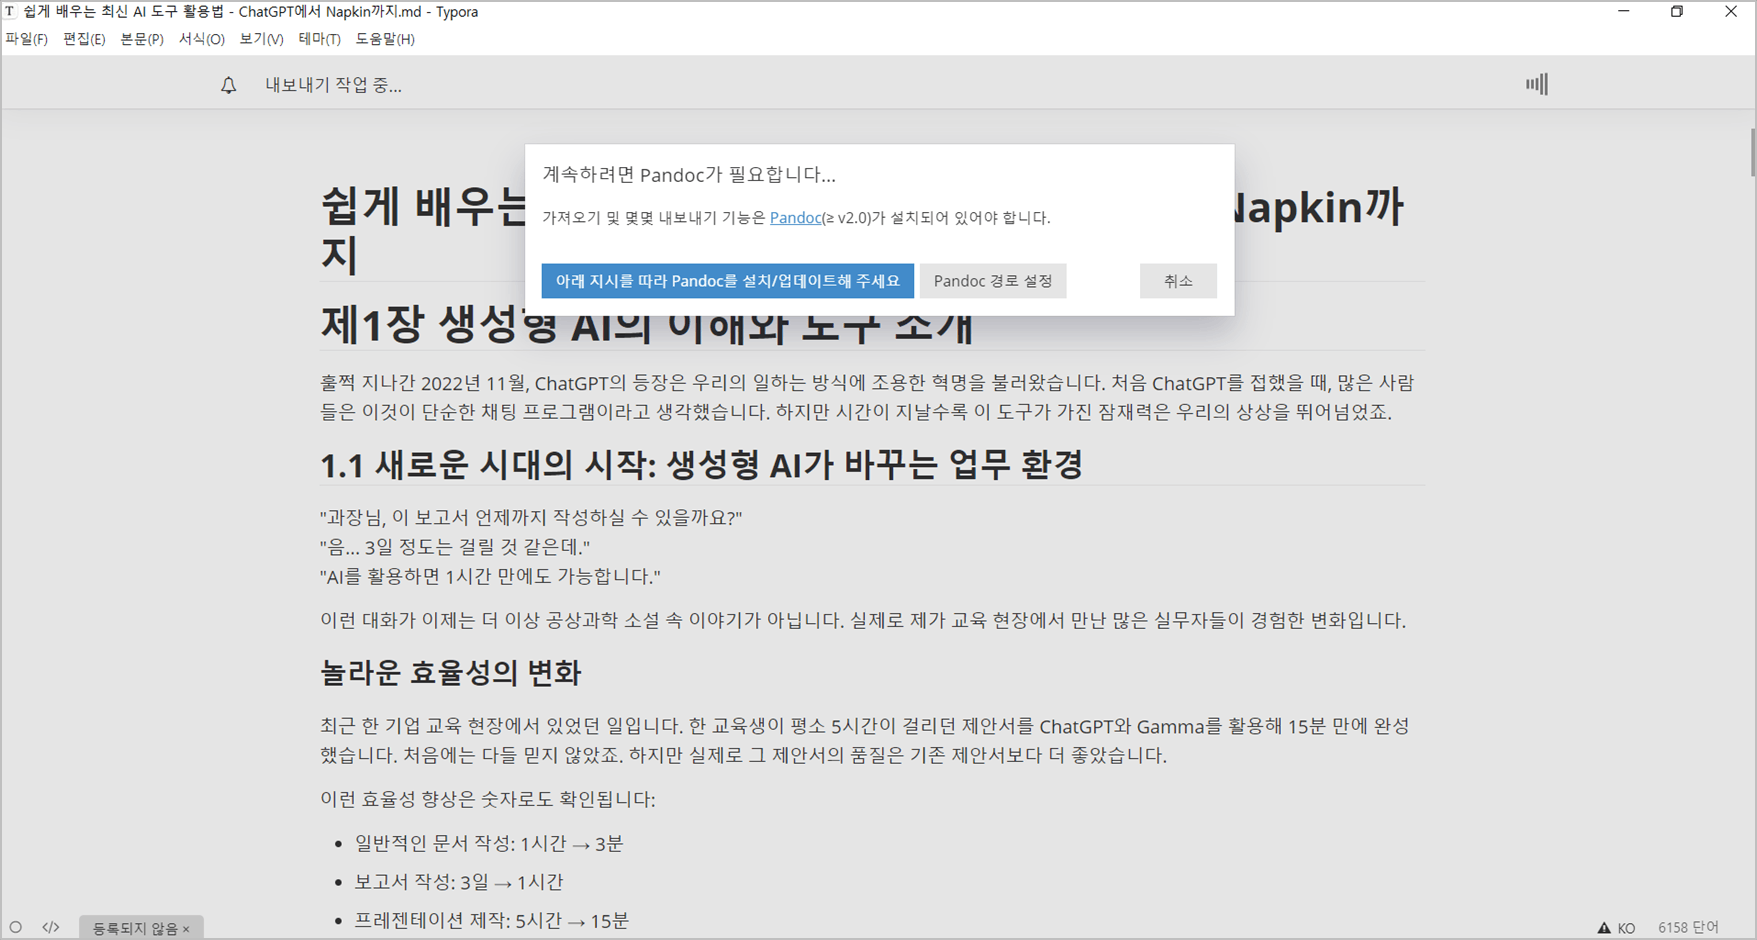Screen dimensions: 1757x940
Task: Dismiss the 등록되지 않음 badge
Action: 186,929
